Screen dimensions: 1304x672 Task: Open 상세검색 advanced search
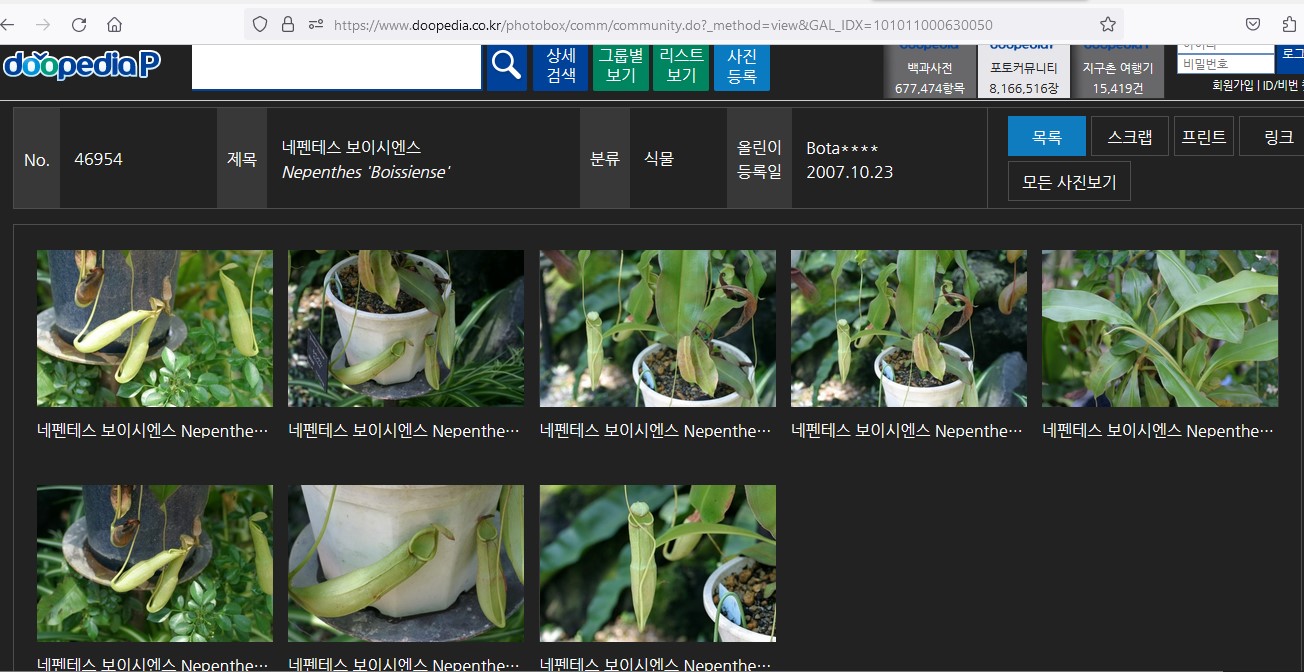tap(561, 66)
